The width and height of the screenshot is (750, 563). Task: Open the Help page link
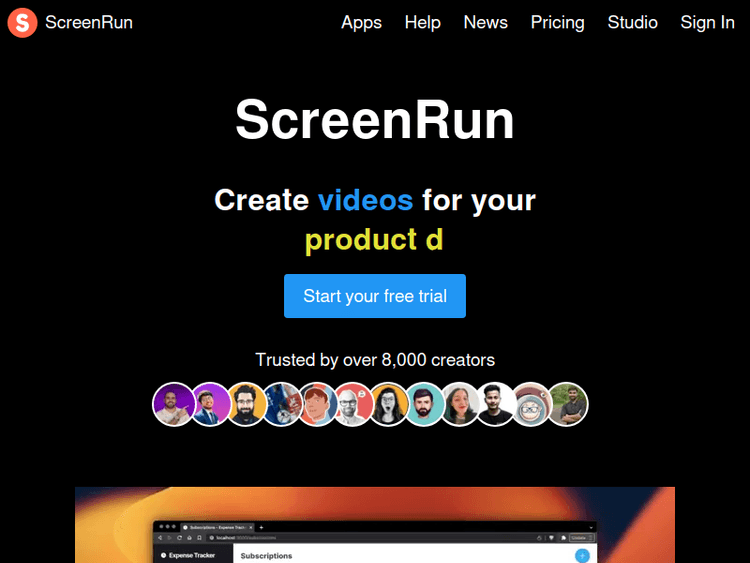pyautogui.click(x=422, y=22)
